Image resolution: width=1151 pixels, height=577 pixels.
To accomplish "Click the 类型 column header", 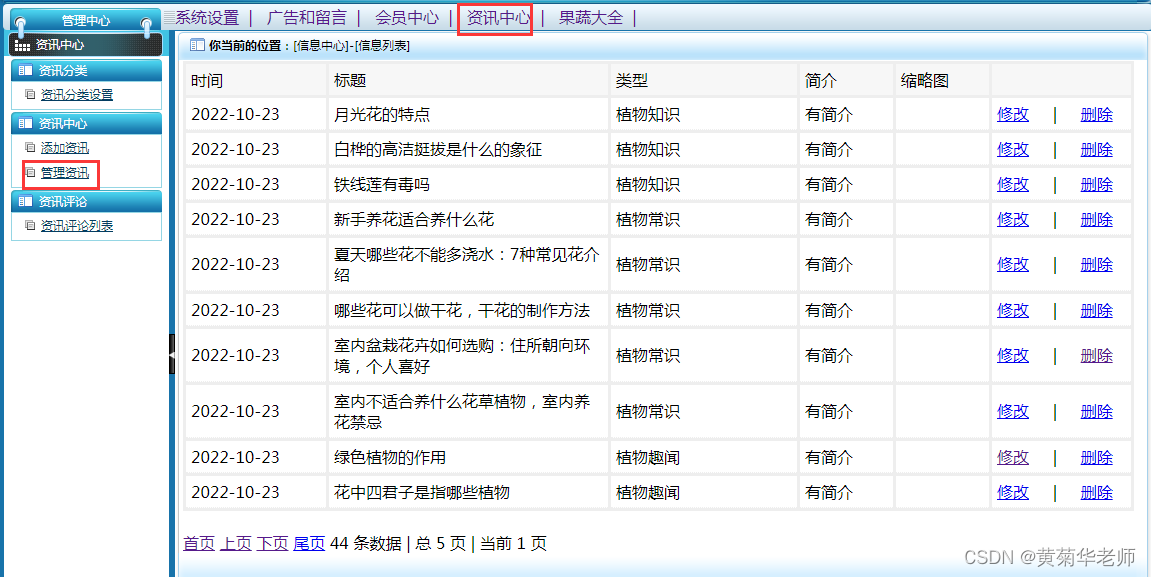I will [x=632, y=81].
